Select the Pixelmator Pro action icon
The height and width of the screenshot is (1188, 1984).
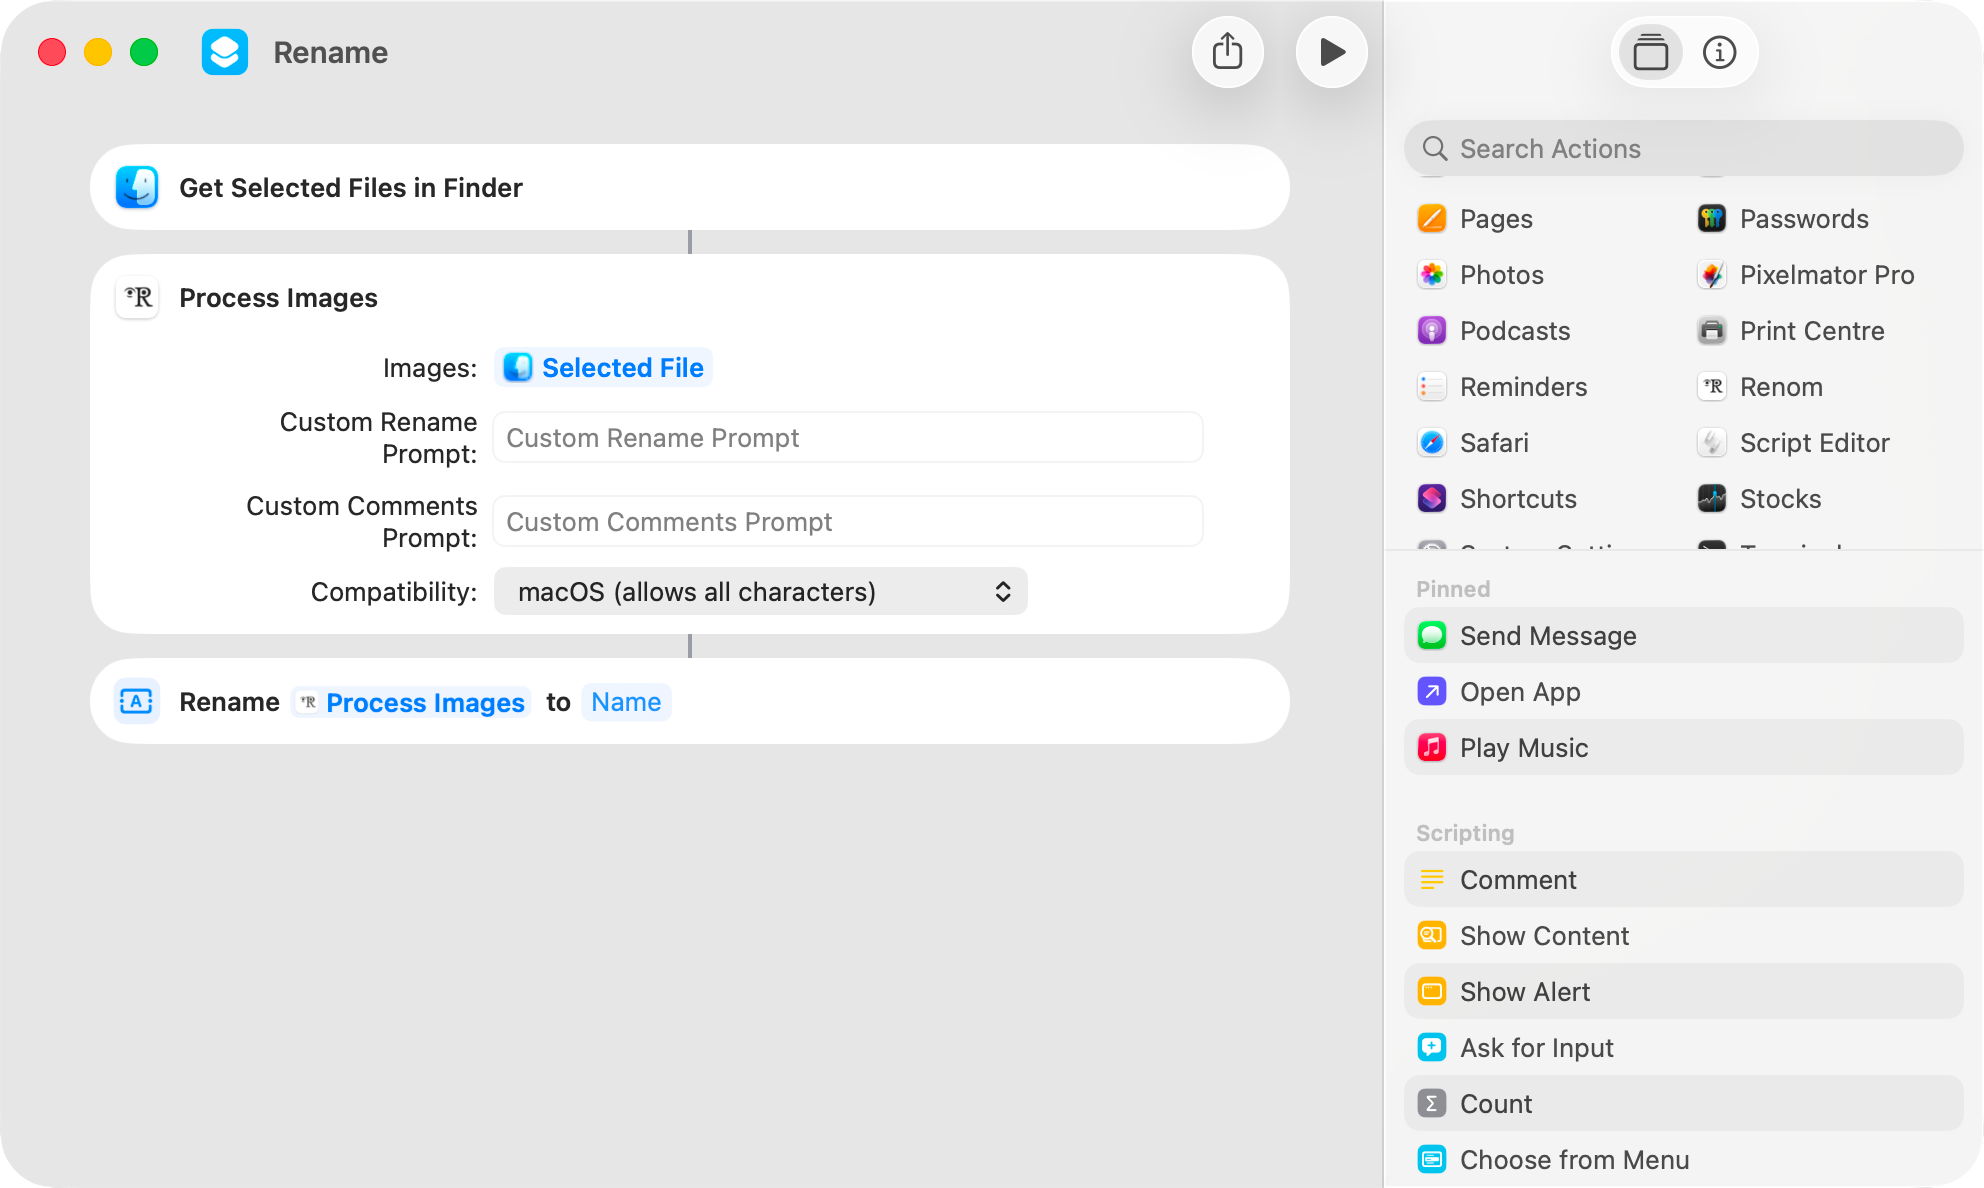[x=1712, y=274]
